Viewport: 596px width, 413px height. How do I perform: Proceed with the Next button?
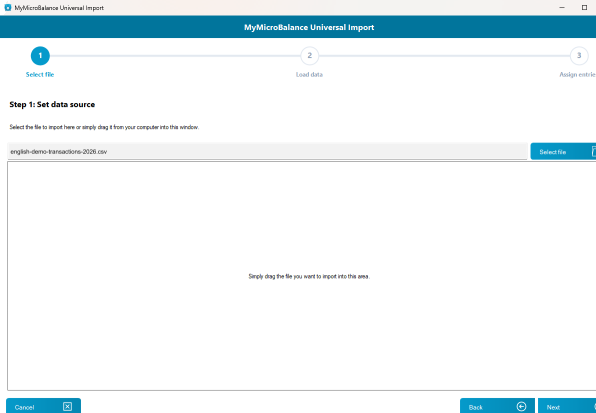click(567, 406)
